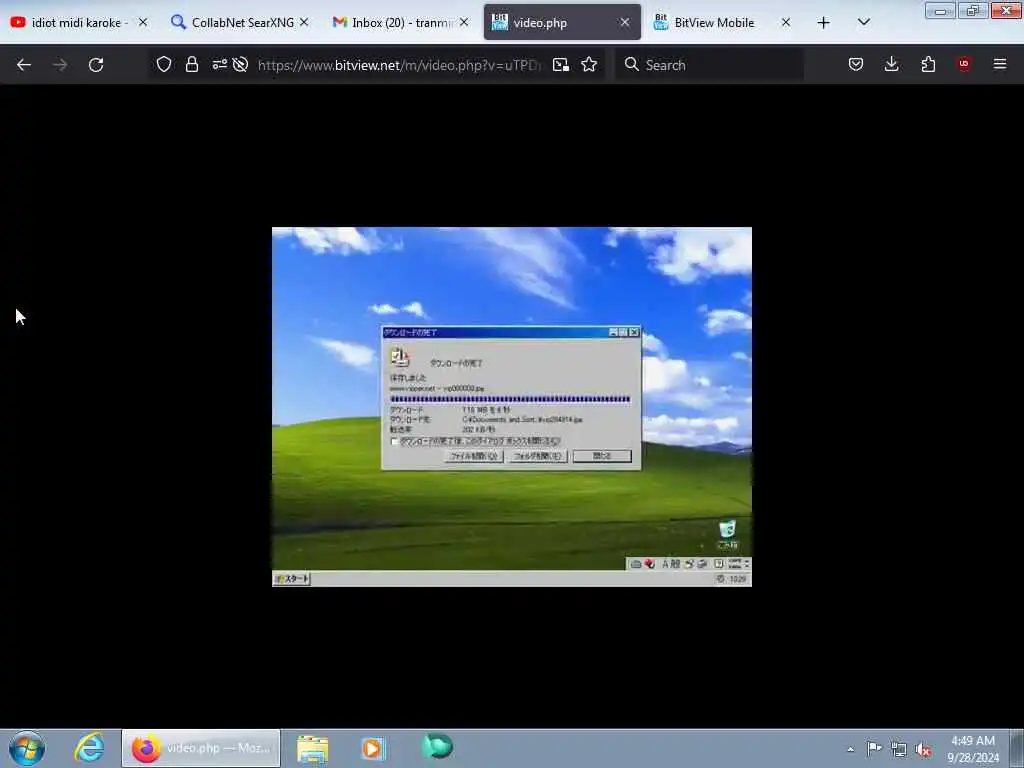Open picture-in-picture from address bar
This screenshot has width=1024, height=768.
pyautogui.click(x=560, y=65)
